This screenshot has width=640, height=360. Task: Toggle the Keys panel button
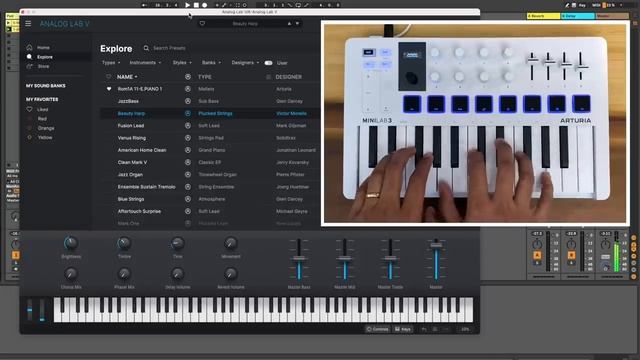point(403,329)
